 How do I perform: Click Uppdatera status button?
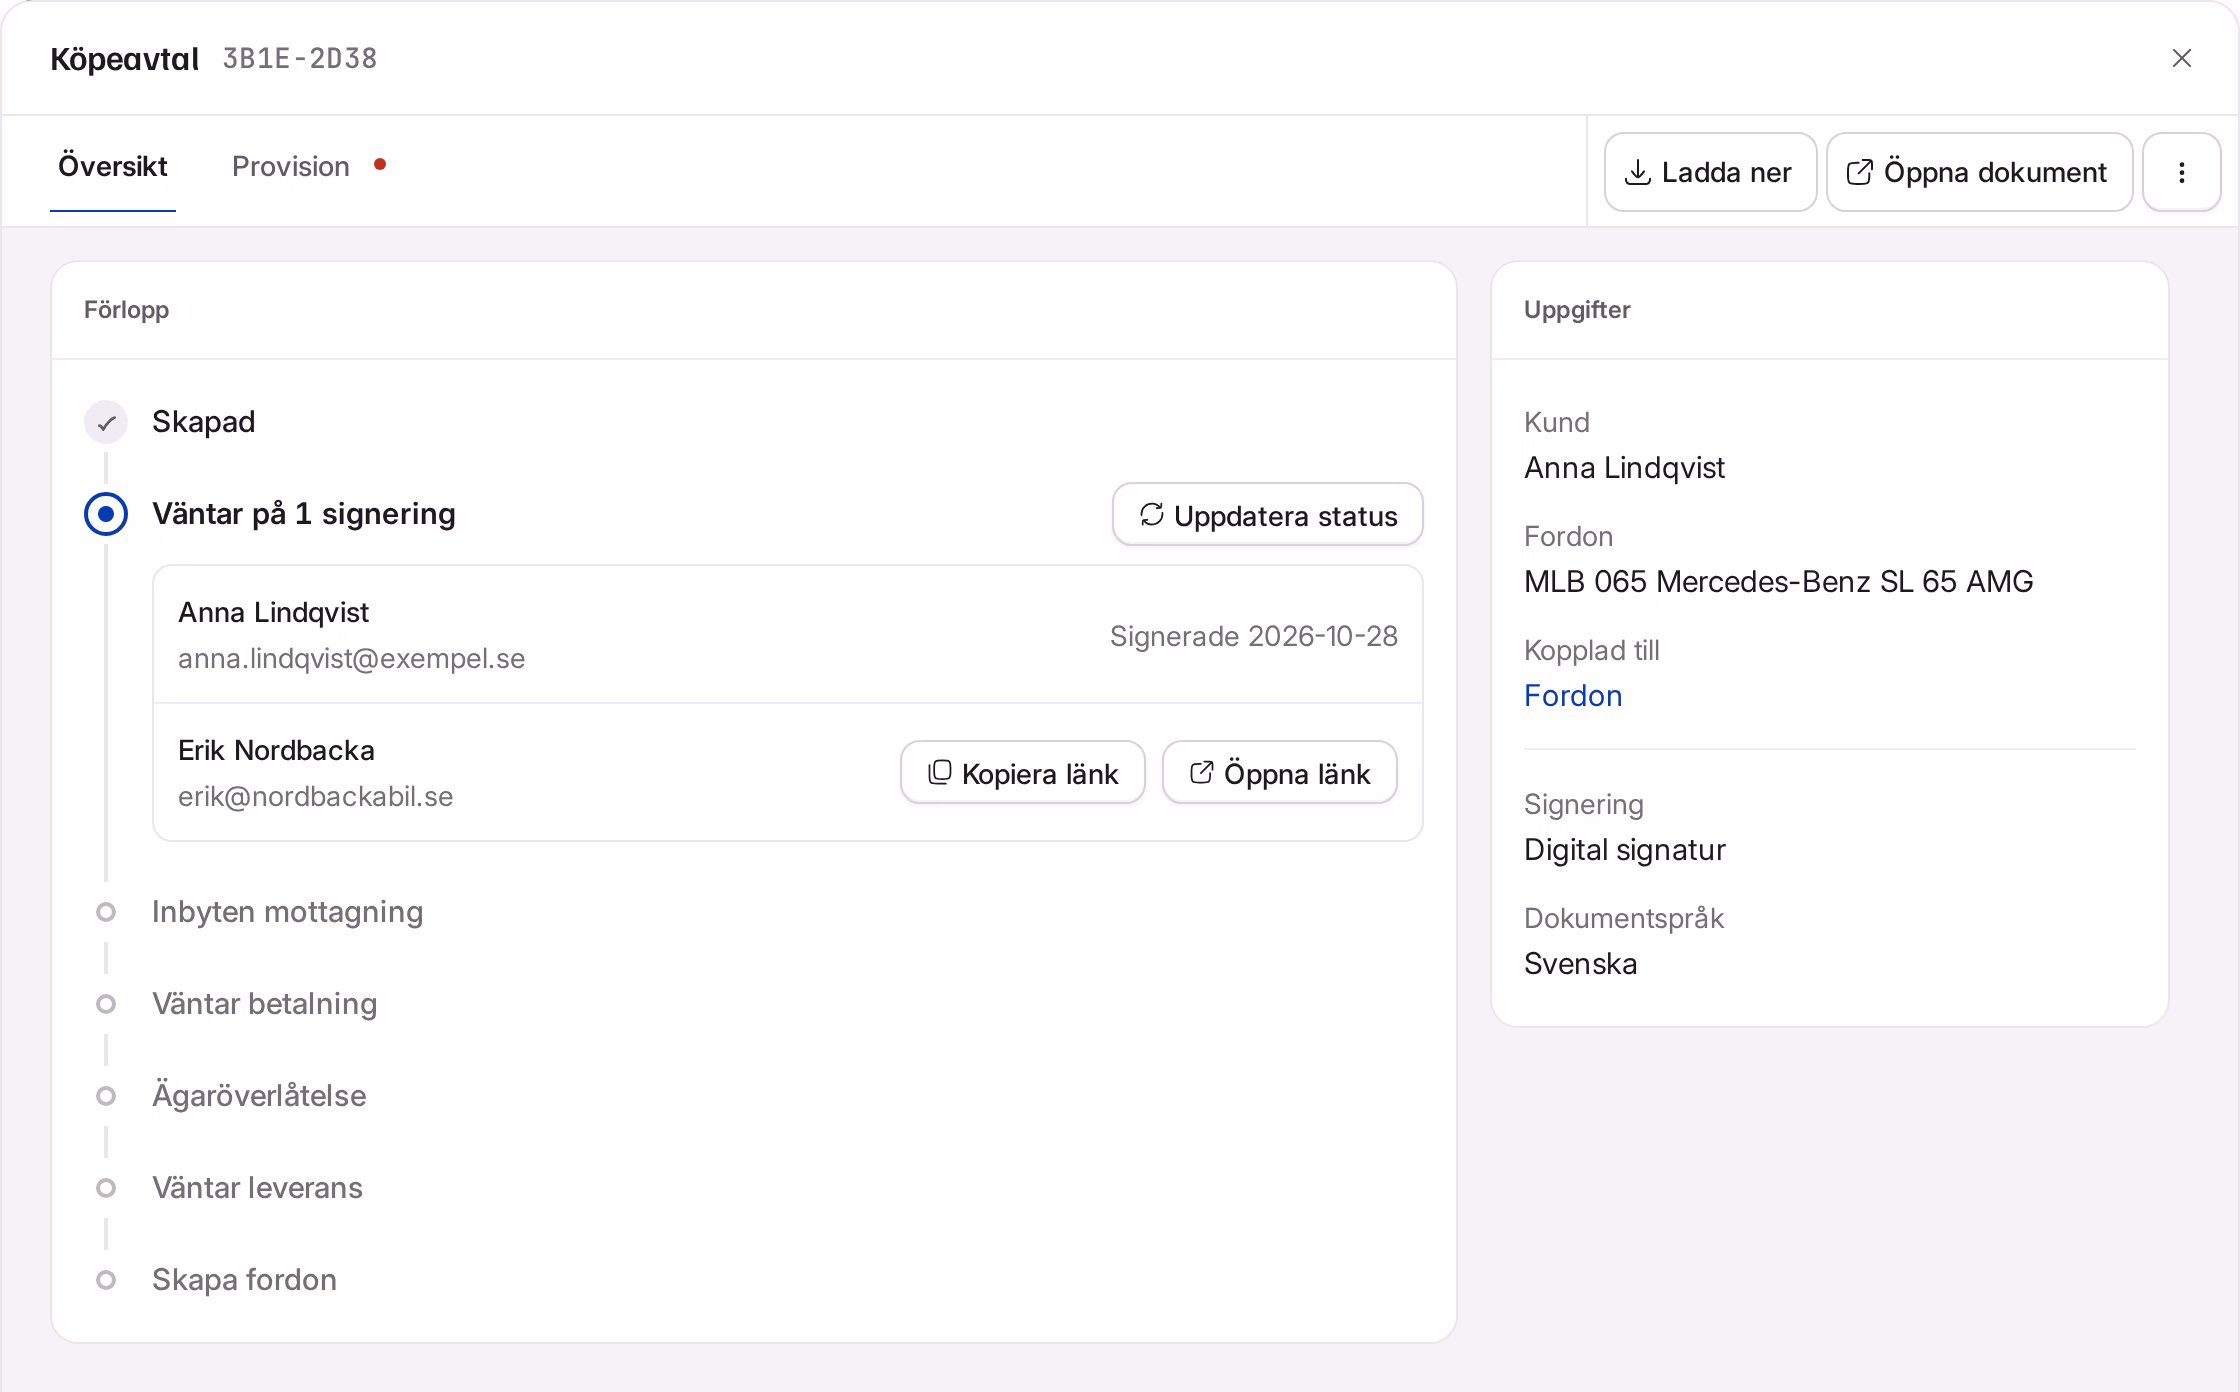click(x=1268, y=515)
